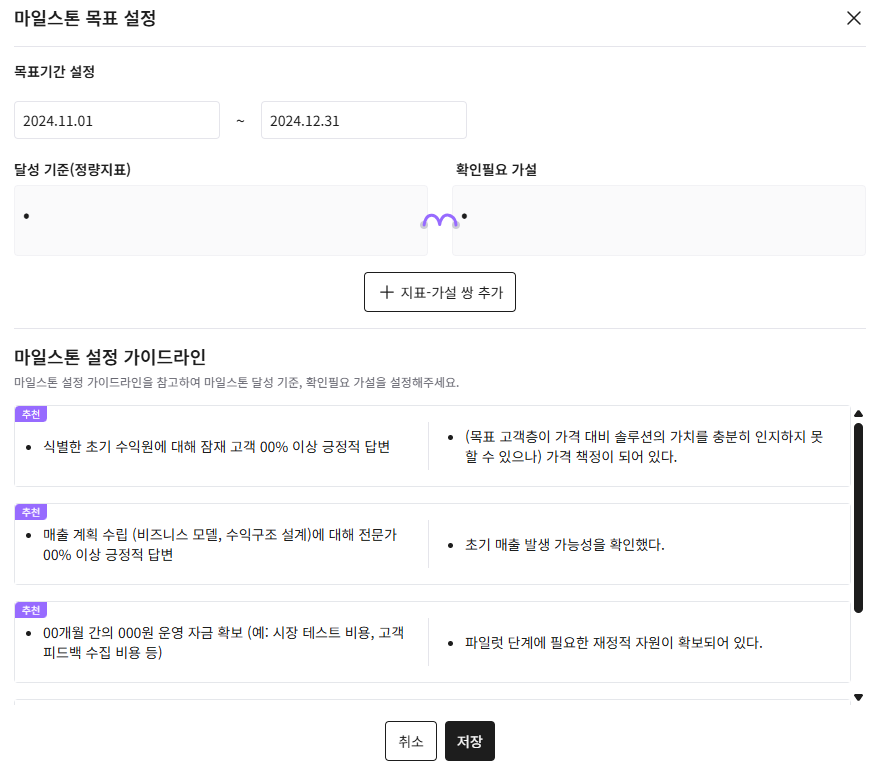Click the purple link icon between metric and hypothesis
Viewport: 873px width, 770px height.
point(440,221)
